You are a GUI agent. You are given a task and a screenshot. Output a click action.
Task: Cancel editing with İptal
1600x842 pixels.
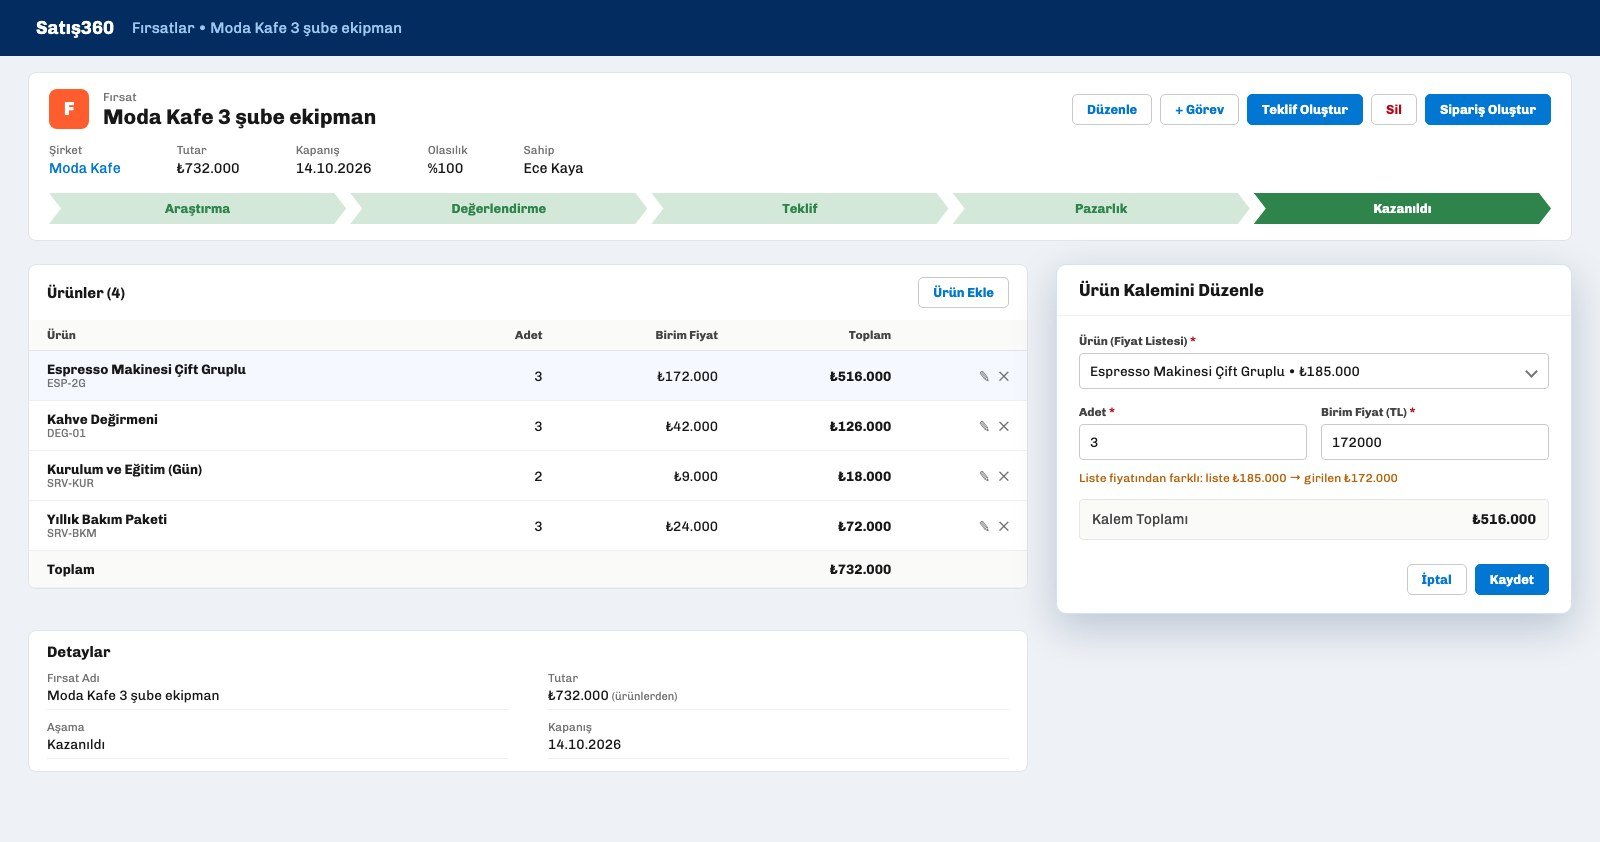coord(1436,579)
